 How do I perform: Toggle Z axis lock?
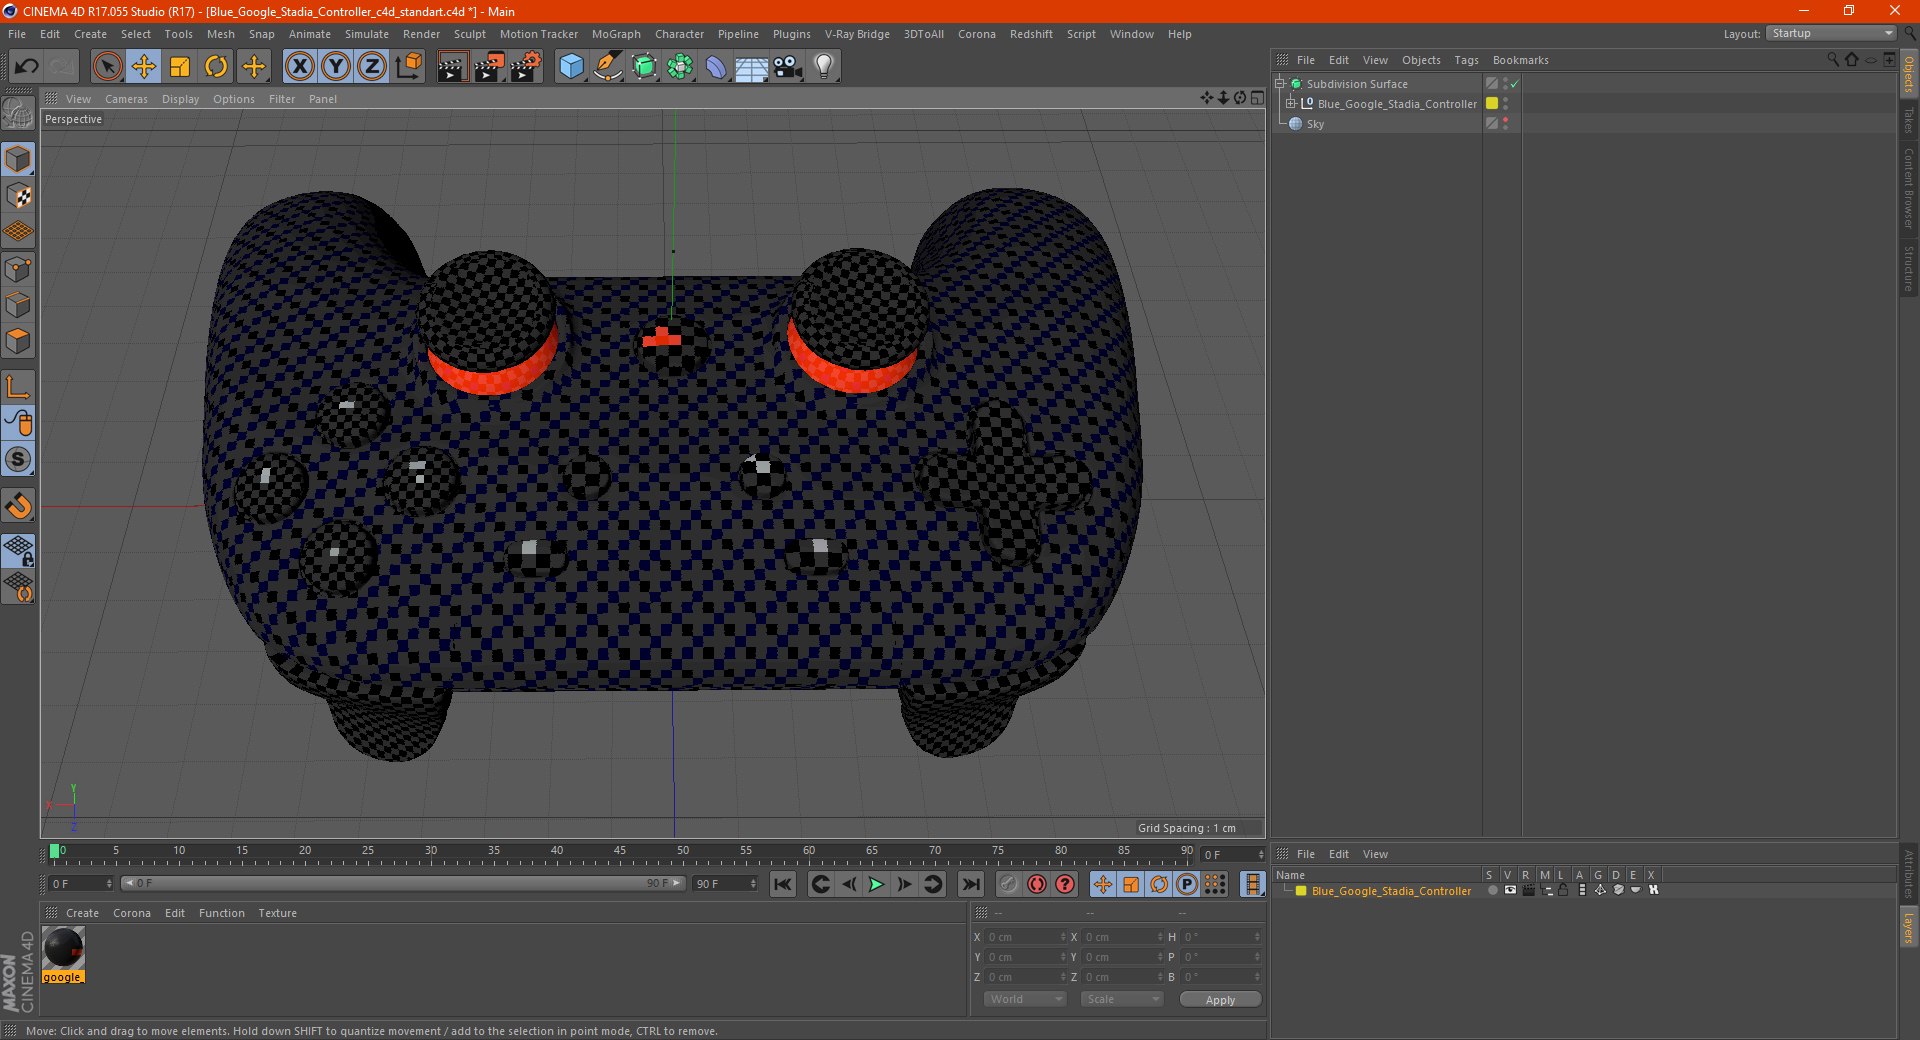pos(372,67)
